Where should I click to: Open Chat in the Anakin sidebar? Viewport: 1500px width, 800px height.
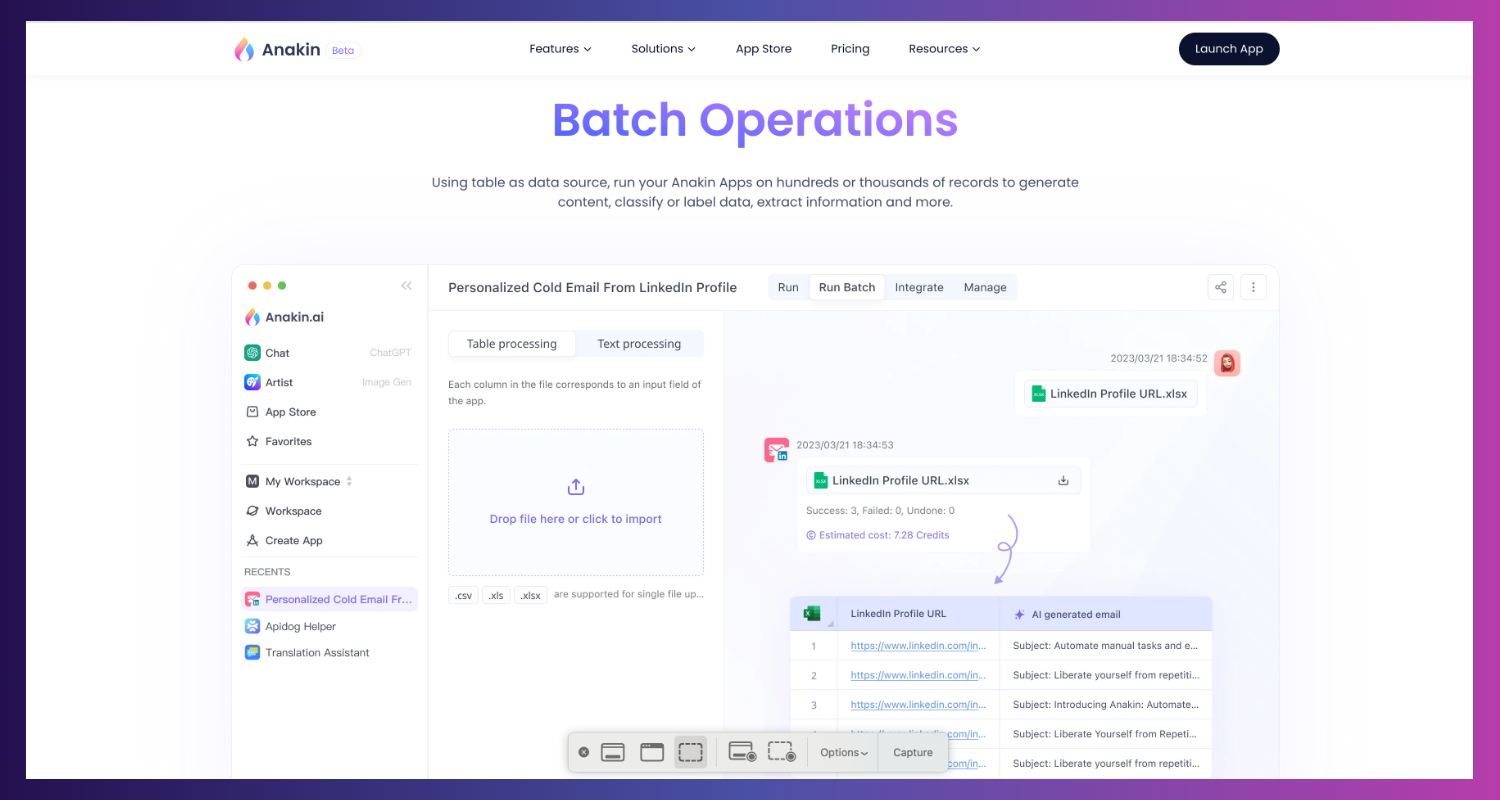277,353
